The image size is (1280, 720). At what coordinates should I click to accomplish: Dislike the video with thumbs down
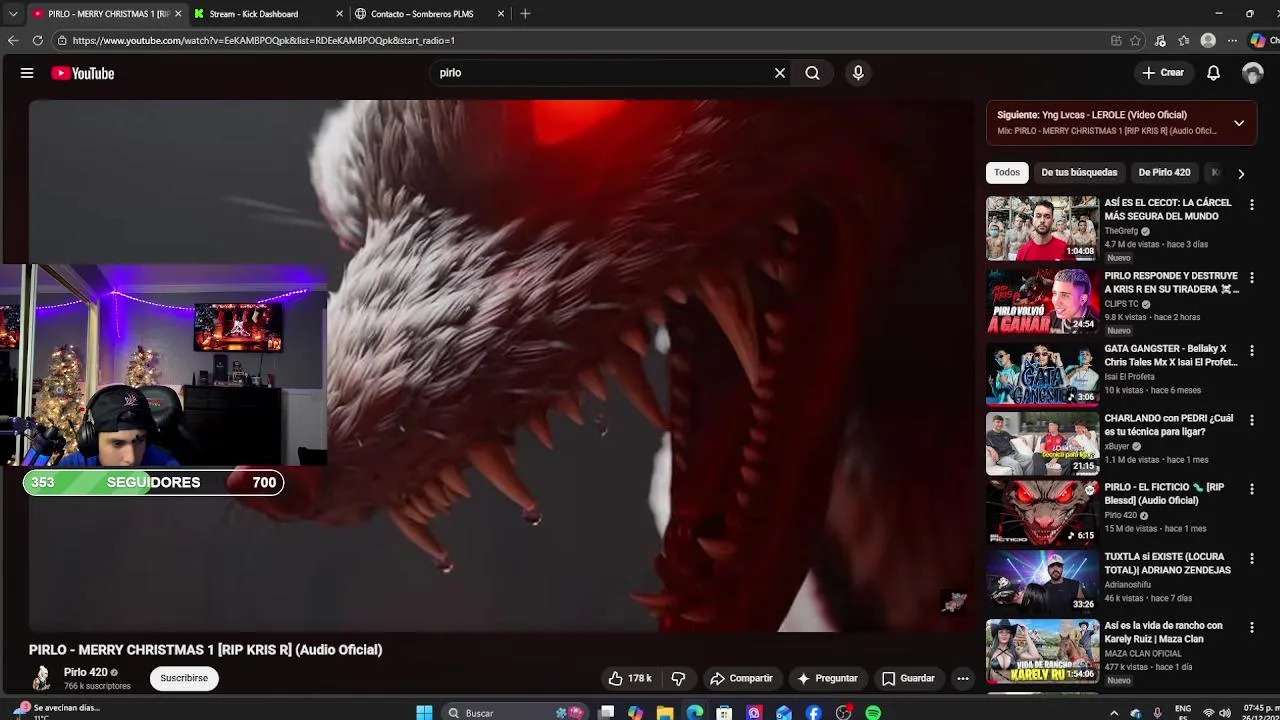click(678, 678)
